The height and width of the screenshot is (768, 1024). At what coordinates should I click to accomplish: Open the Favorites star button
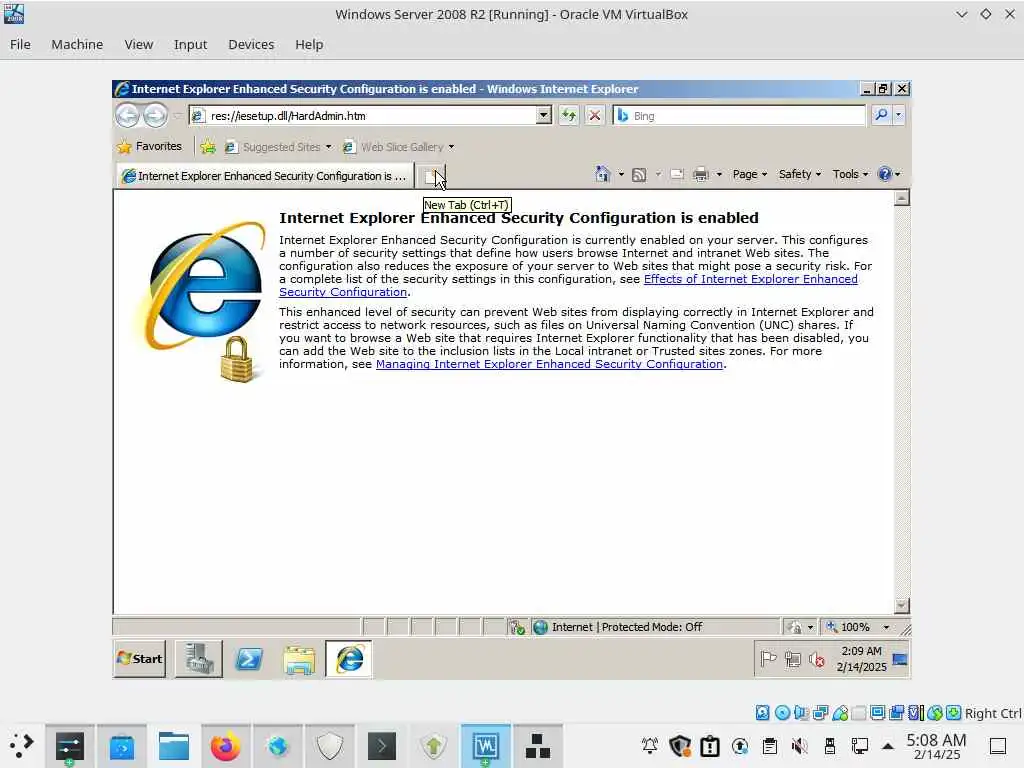(x=150, y=146)
